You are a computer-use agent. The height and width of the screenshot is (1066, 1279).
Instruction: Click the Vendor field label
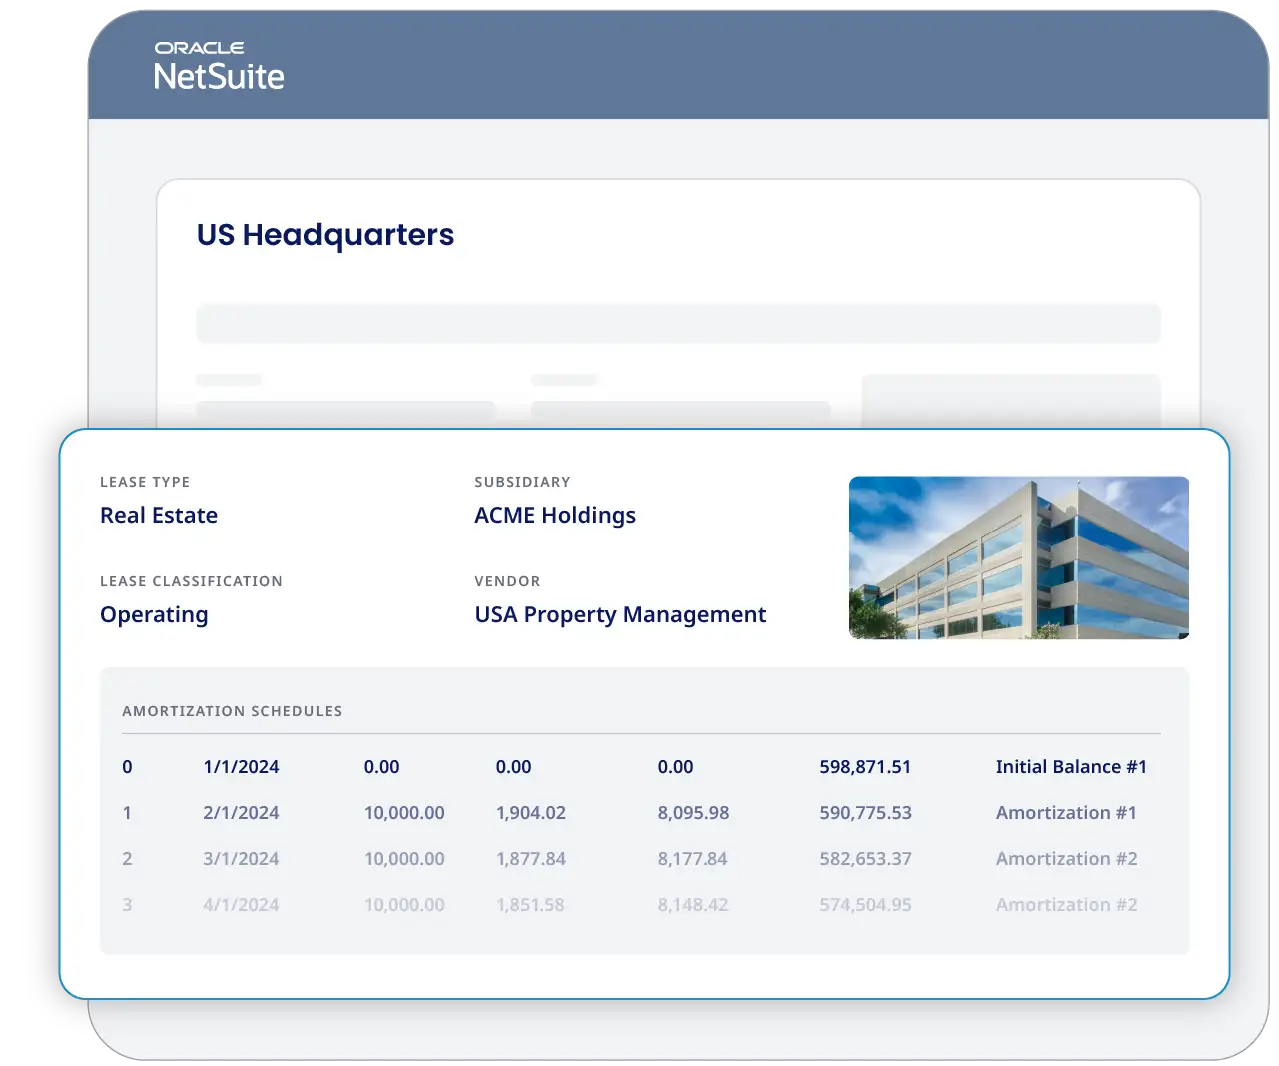[507, 581]
